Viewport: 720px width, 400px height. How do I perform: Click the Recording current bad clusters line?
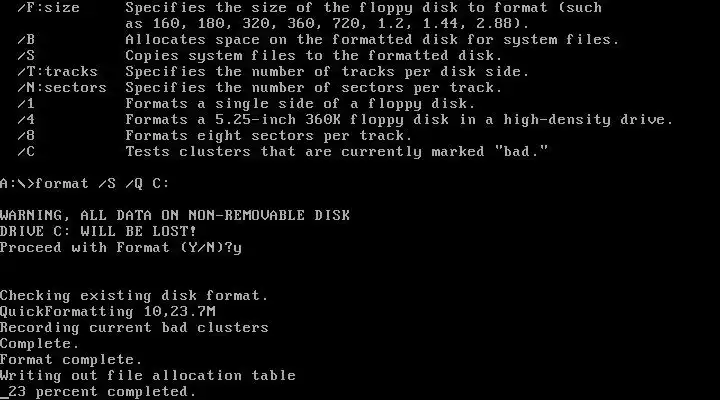pos(134,327)
